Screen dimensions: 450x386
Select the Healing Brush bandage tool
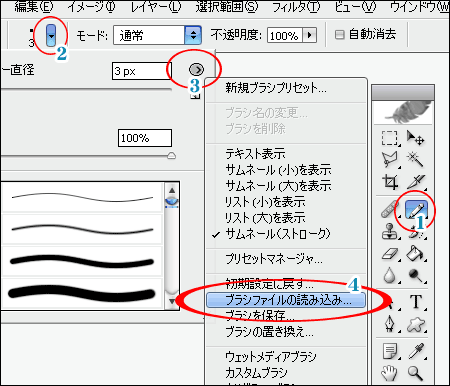pyautogui.click(x=390, y=210)
